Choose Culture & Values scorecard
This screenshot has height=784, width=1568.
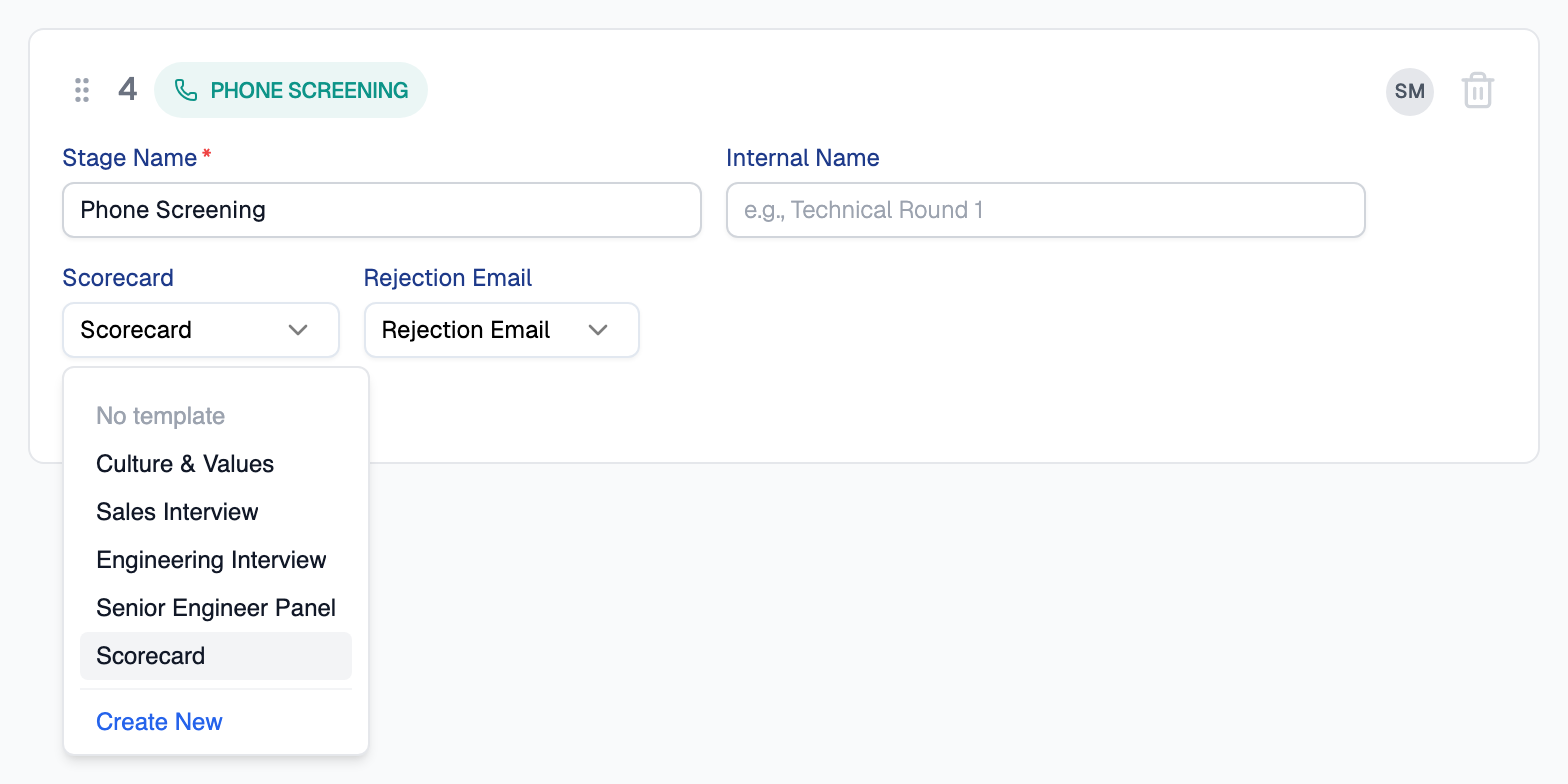click(x=216, y=464)
